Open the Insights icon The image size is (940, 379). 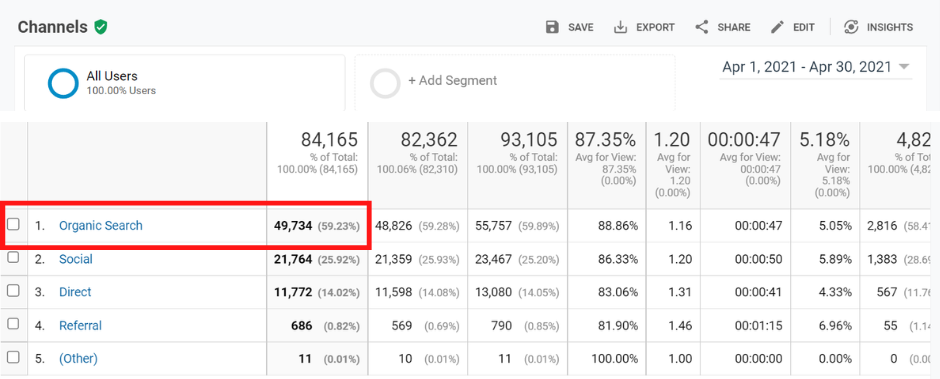pyautogui.click(x=851, y=27)
